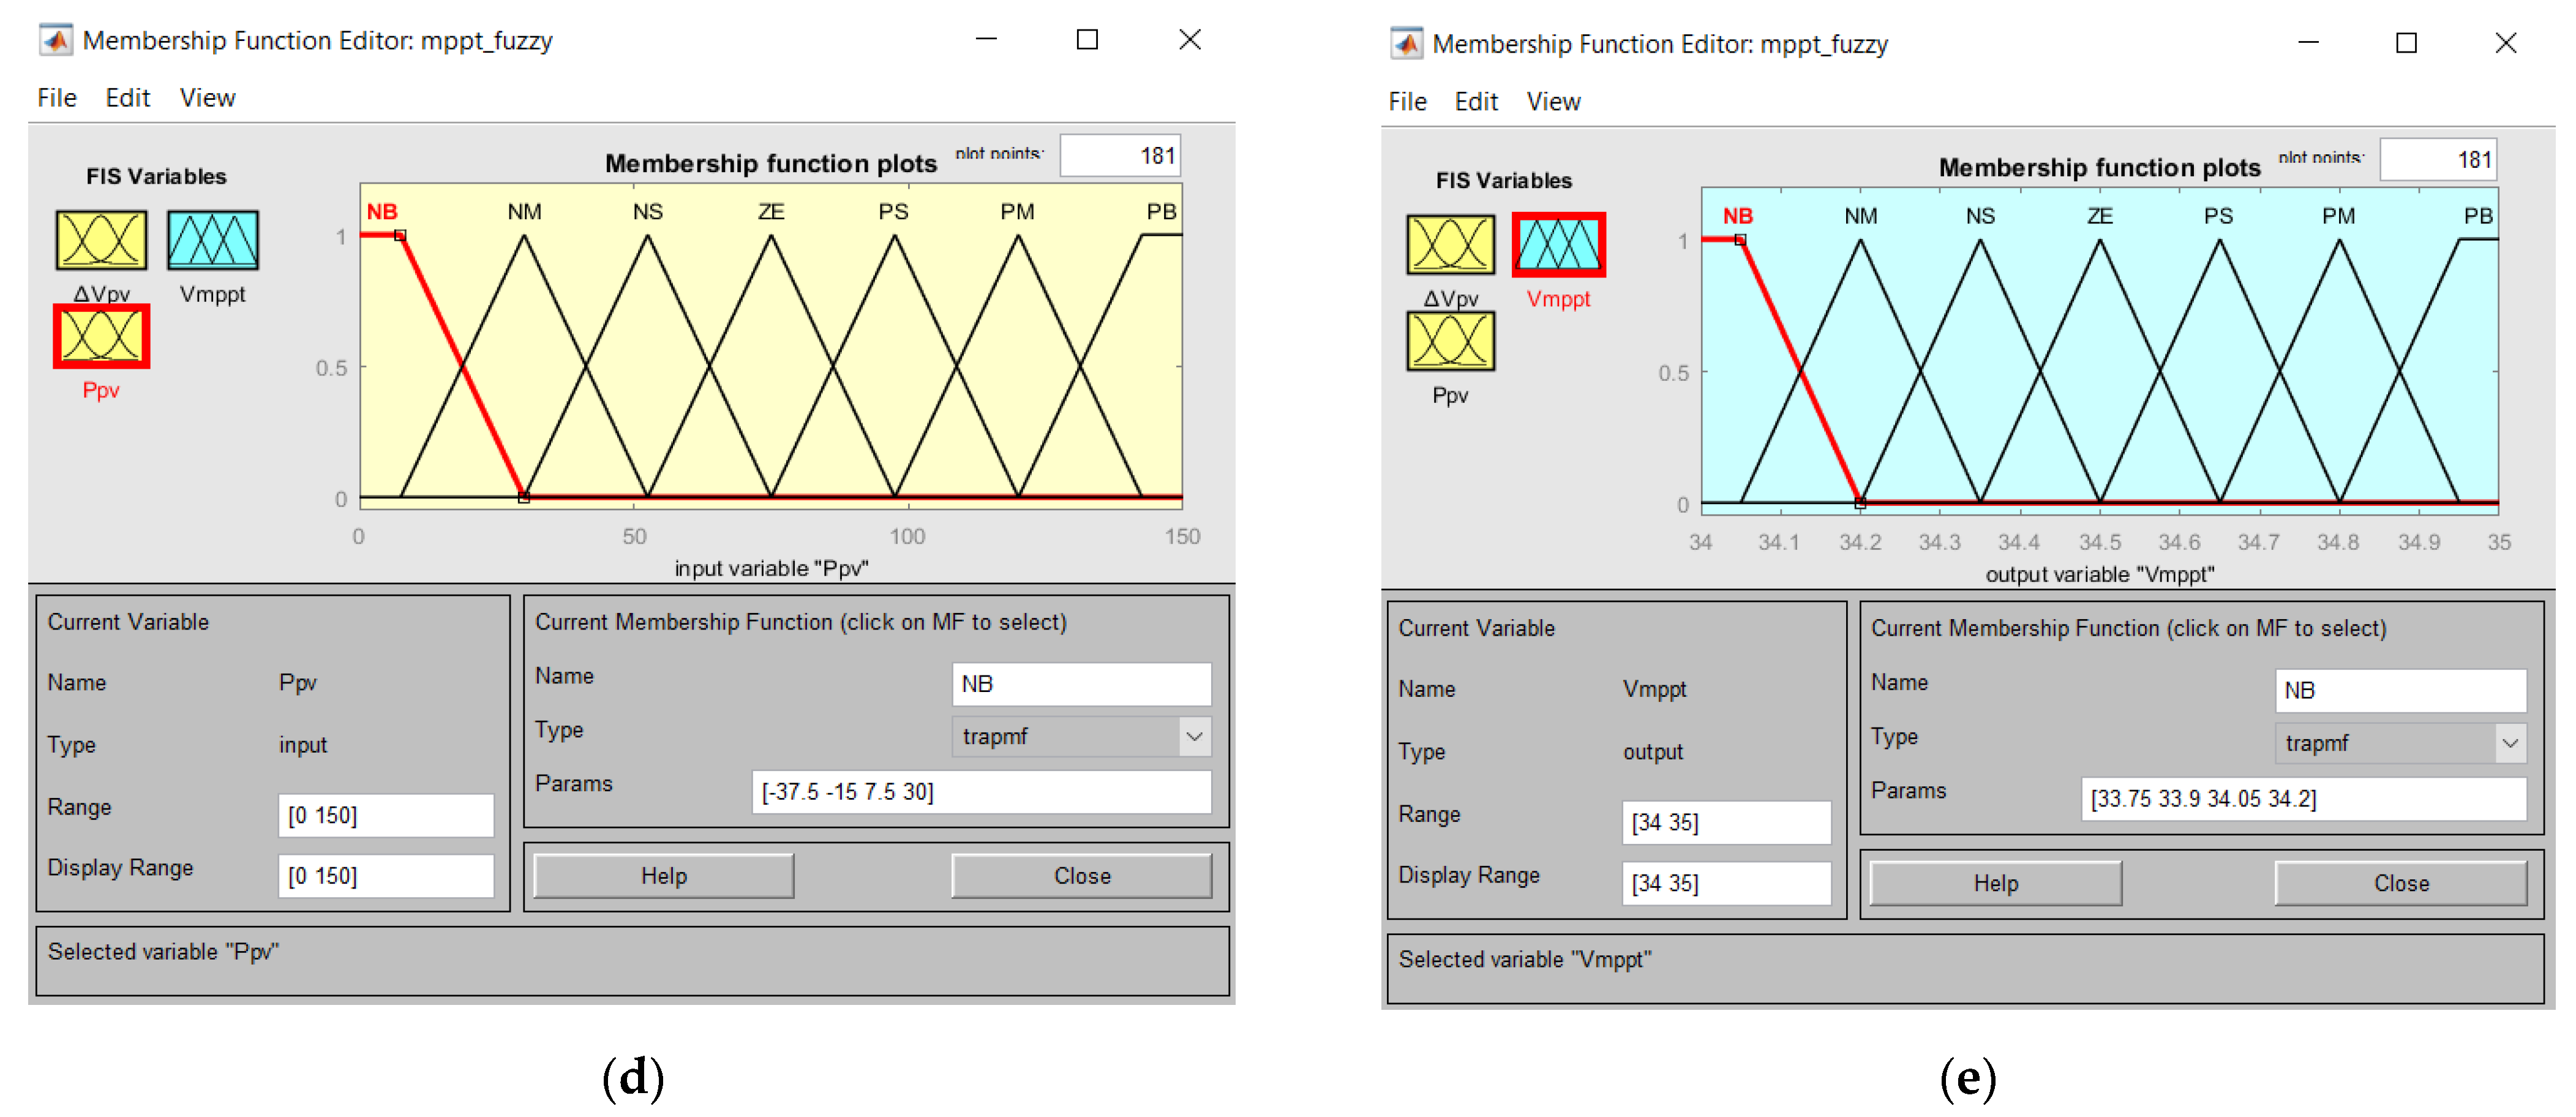Image resolution: width=2576 pixels, height=1117 pixels.
Task: Select the ΔVpv variable icon in right window
Action: click(x=1450, y=244)
